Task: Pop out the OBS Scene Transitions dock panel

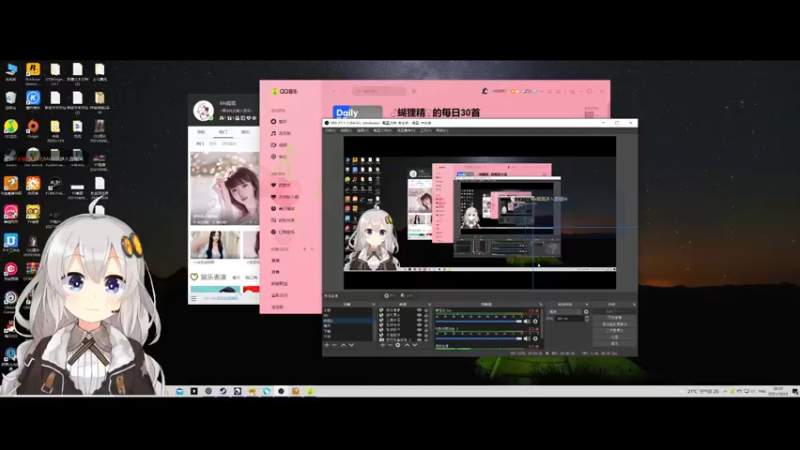Action: [x=587, y=305]
